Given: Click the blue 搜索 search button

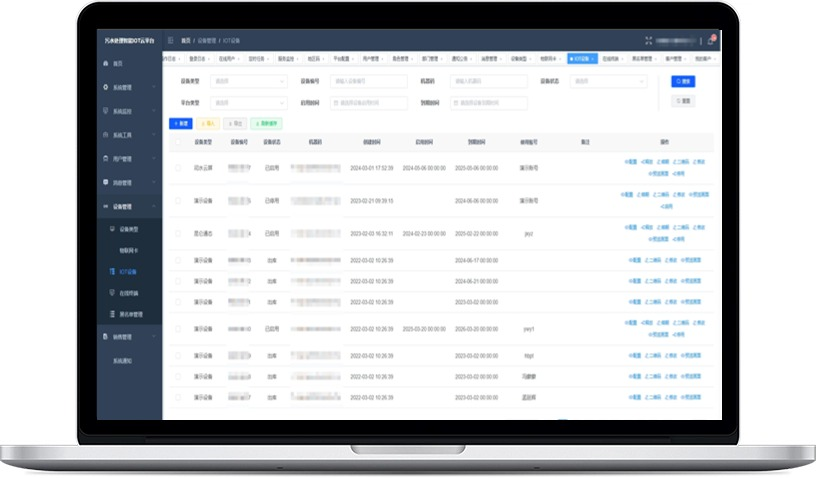Looking at the screenshot, I should [683, 81].
